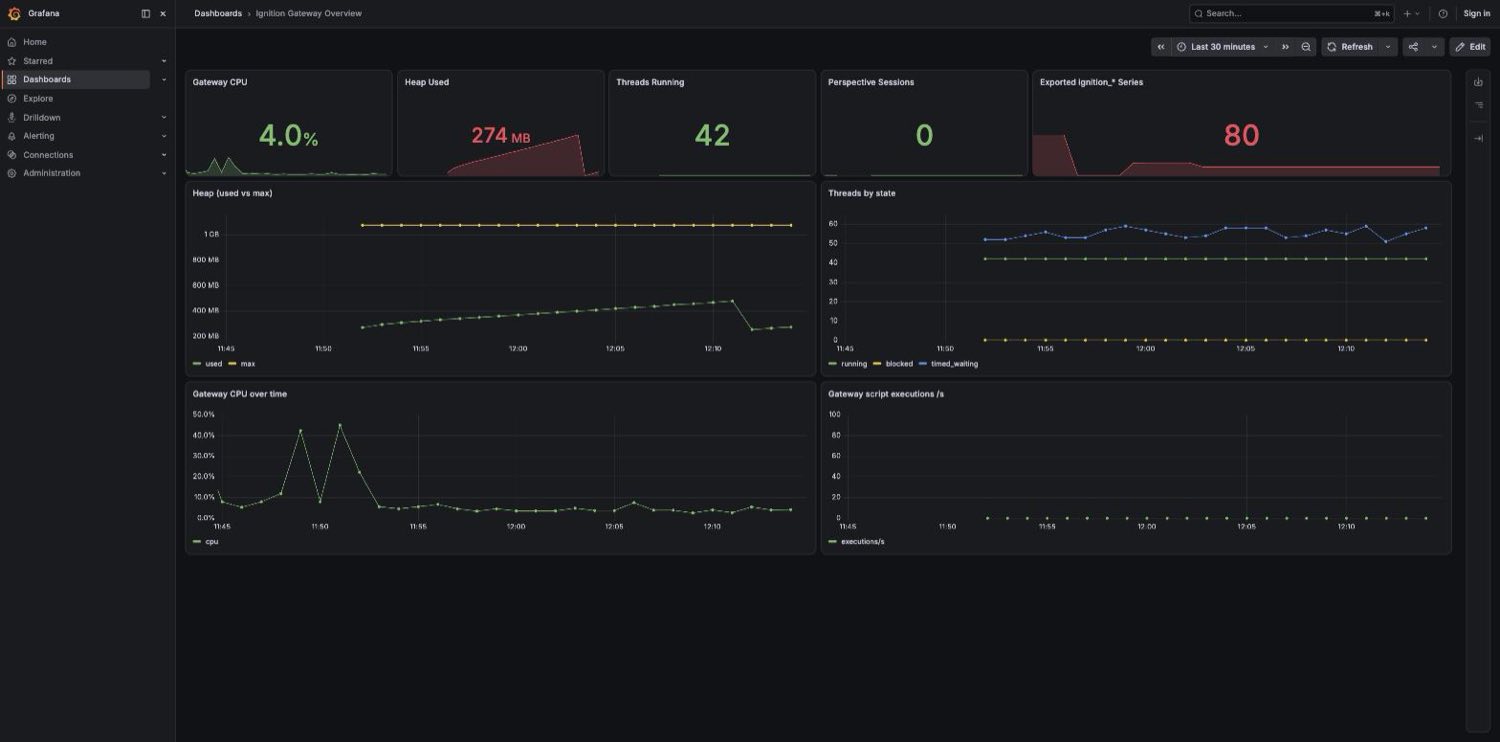Click the Administration gear icon

12,173
